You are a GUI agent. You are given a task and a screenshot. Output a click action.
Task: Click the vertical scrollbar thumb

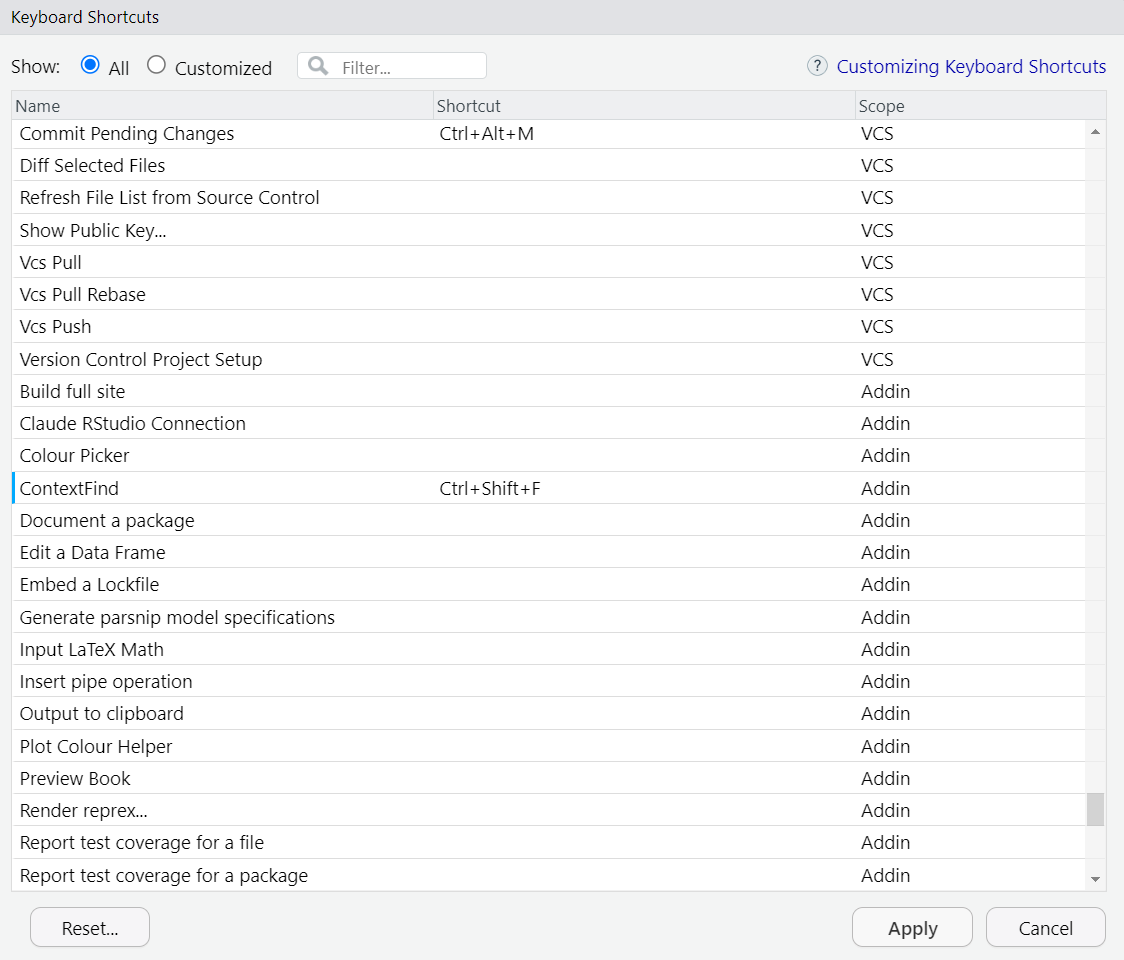(x=1095, y=809)
